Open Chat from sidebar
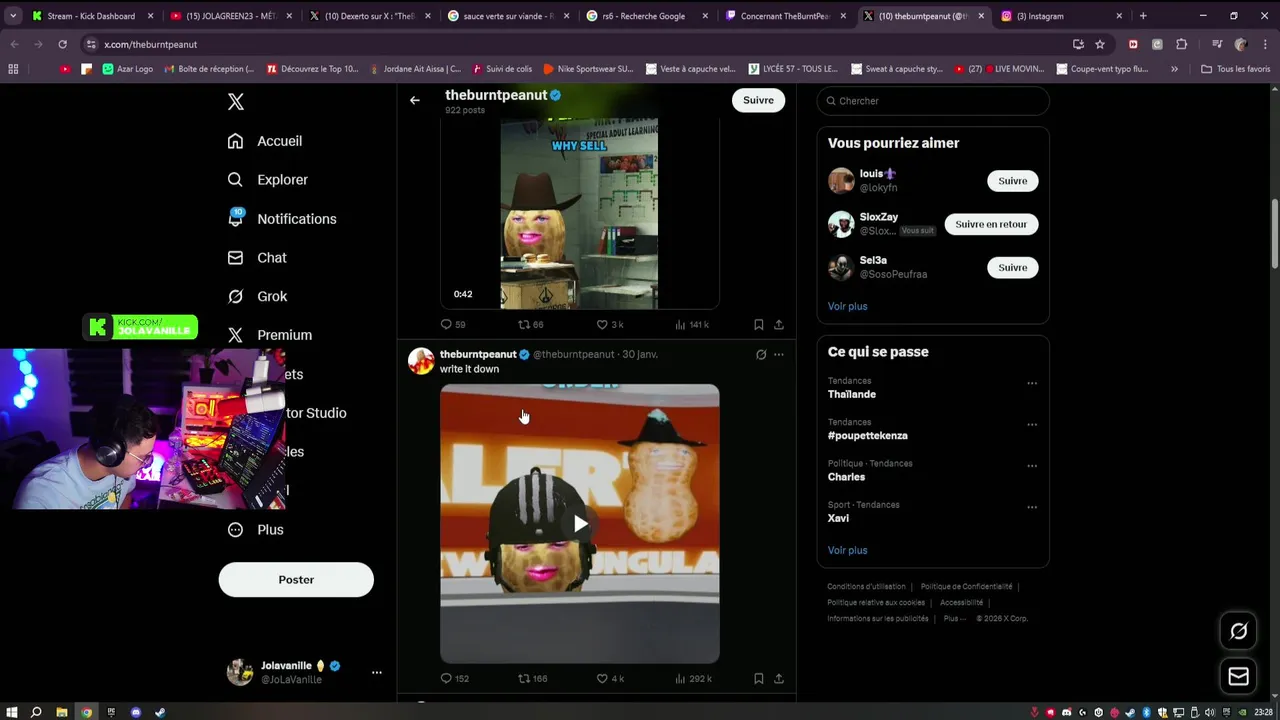Image resolution: width=1280 pixels, height=720 pixels. (257, 258)
